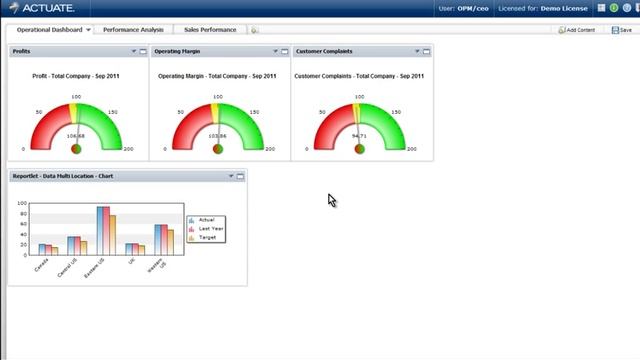Click the Actuate logo

tap(42, 8)
